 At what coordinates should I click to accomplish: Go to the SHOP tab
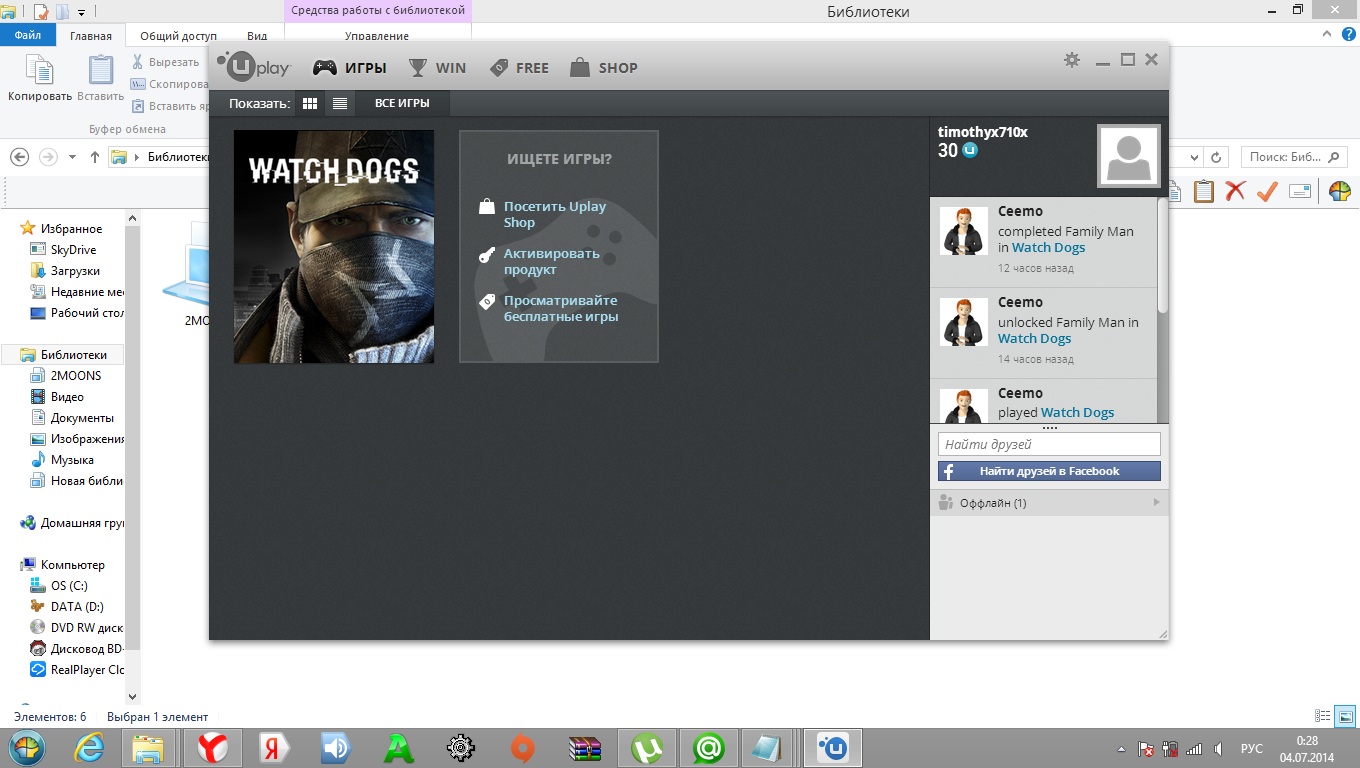(603, 68)
